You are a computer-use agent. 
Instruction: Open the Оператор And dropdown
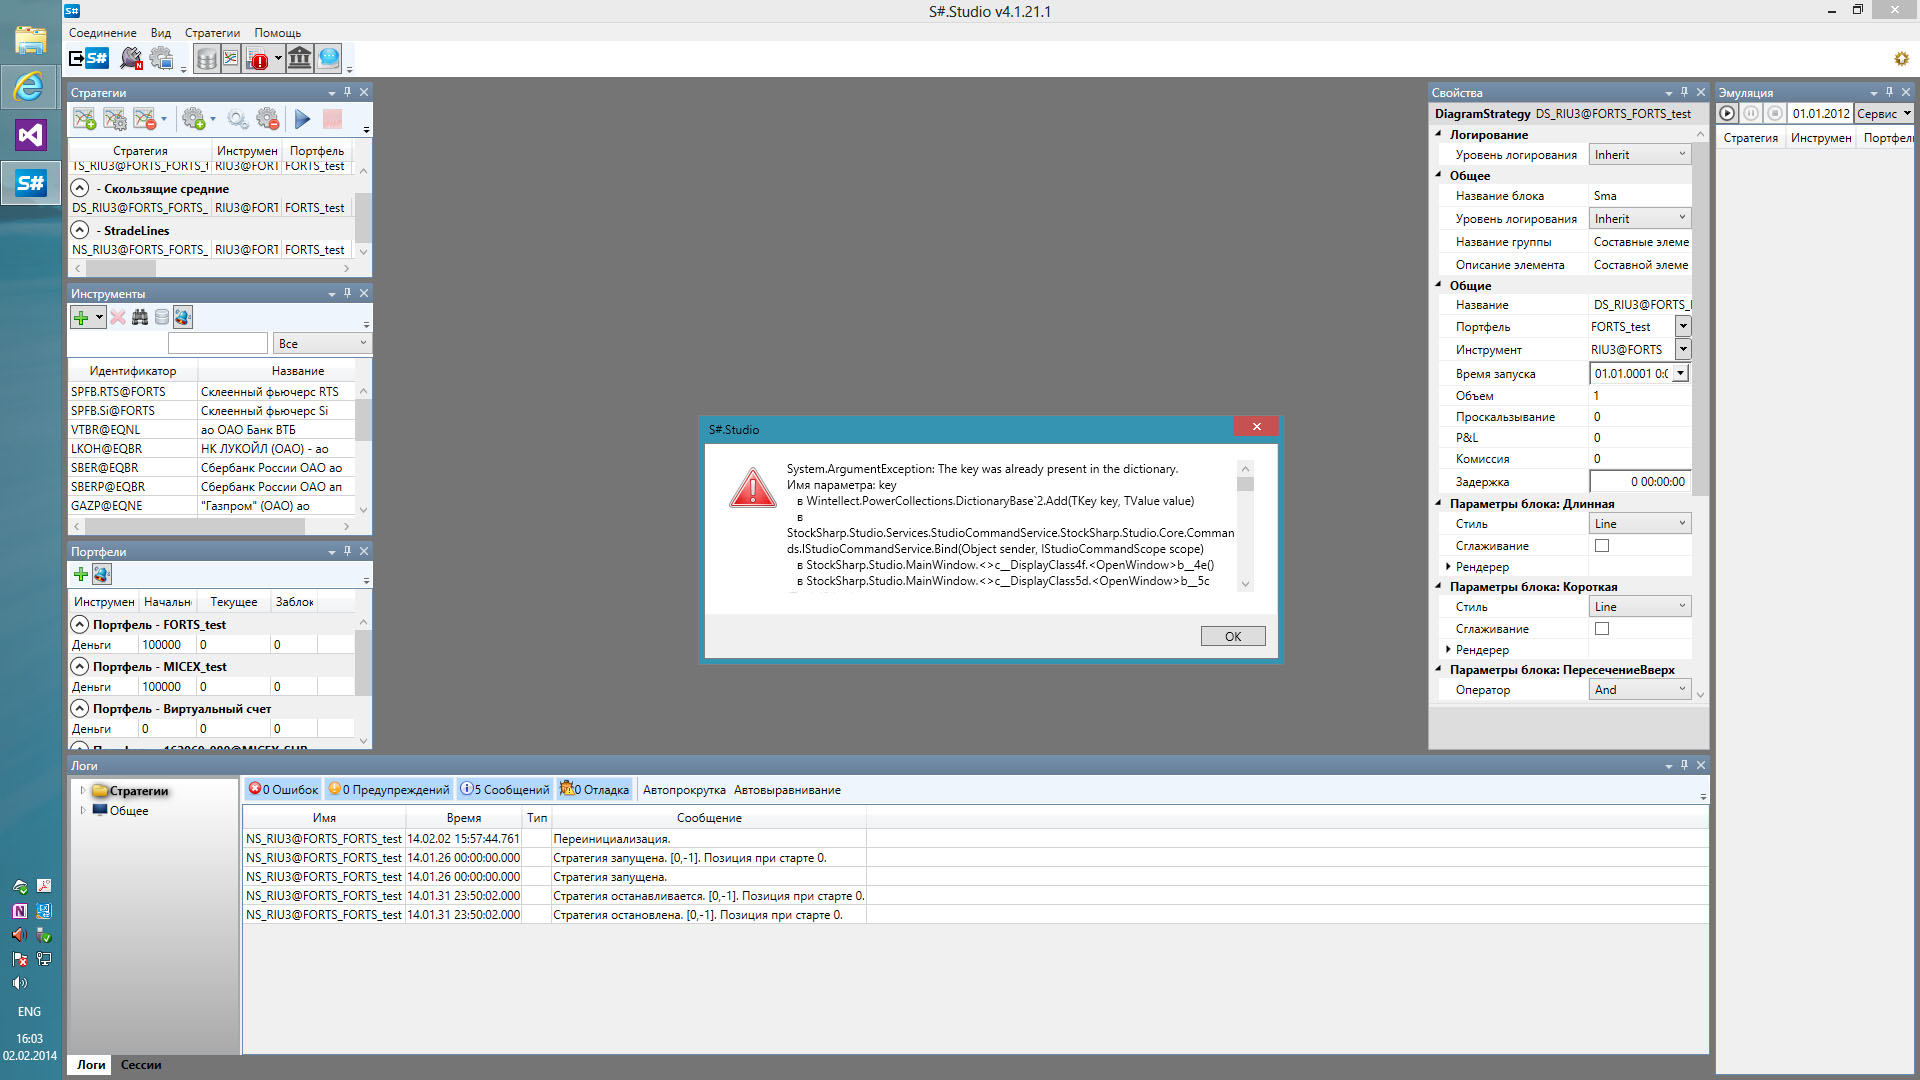1640,690
